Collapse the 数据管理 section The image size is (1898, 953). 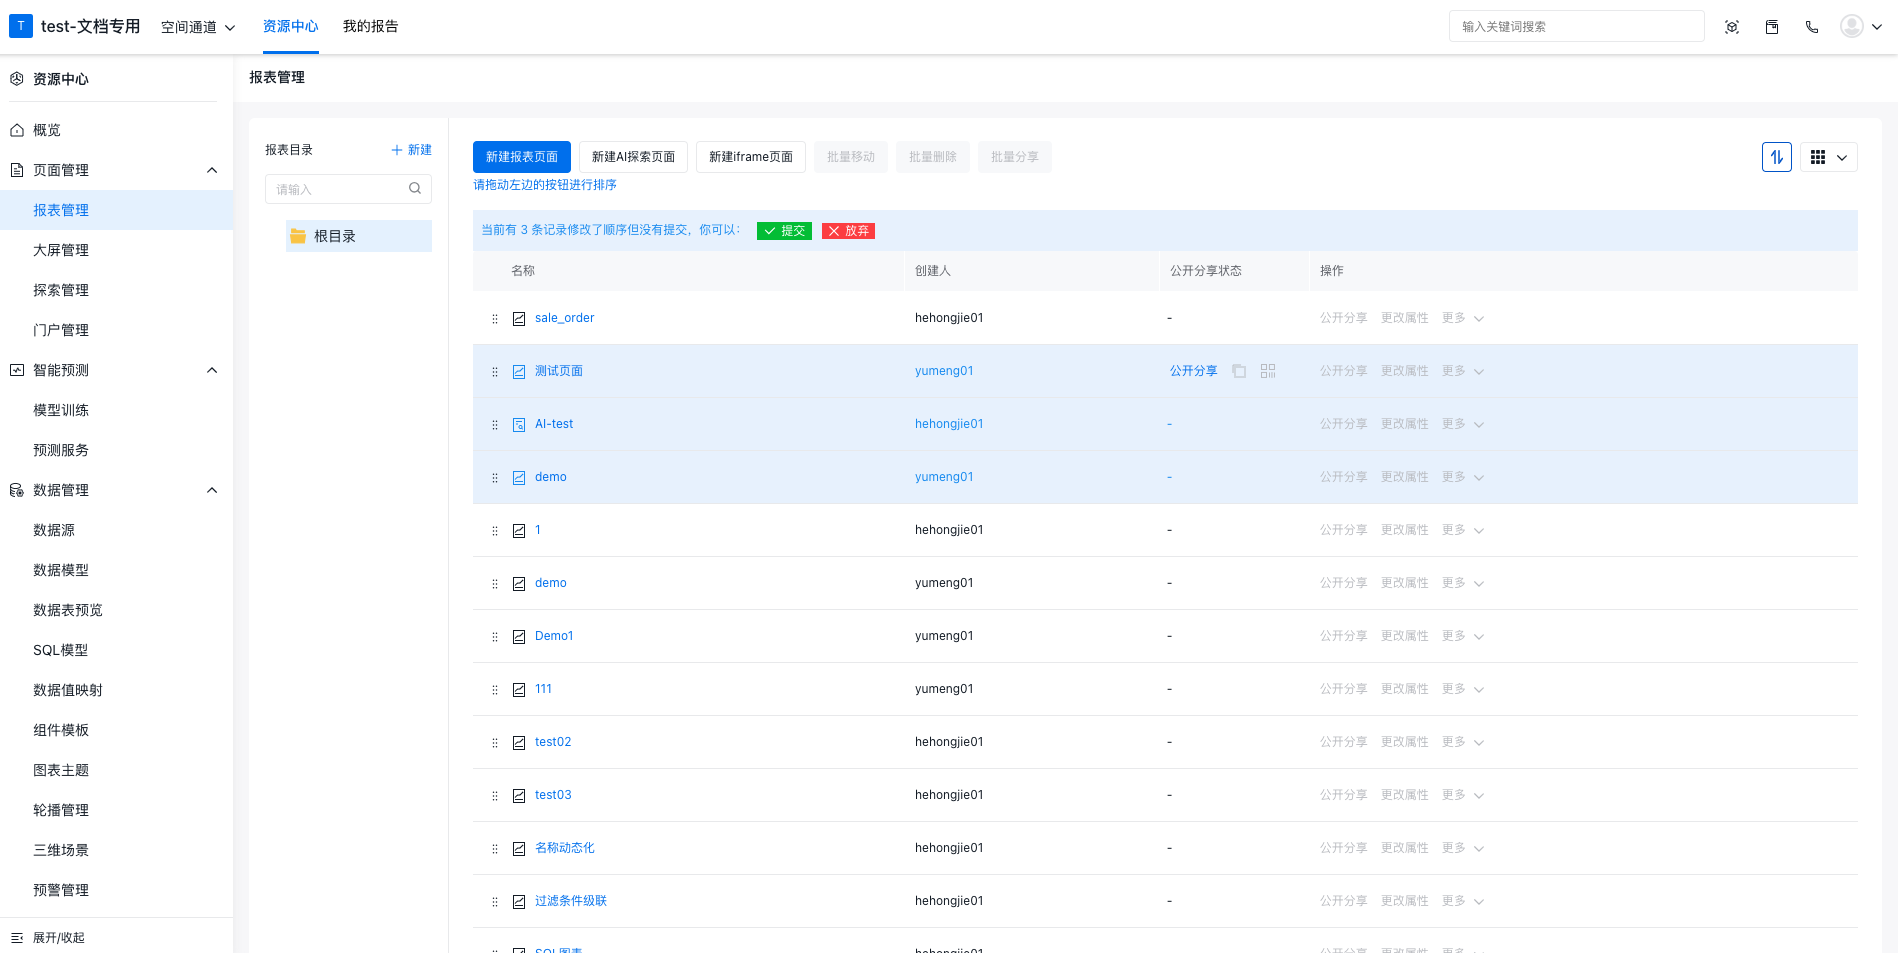[x=212, y=490]
